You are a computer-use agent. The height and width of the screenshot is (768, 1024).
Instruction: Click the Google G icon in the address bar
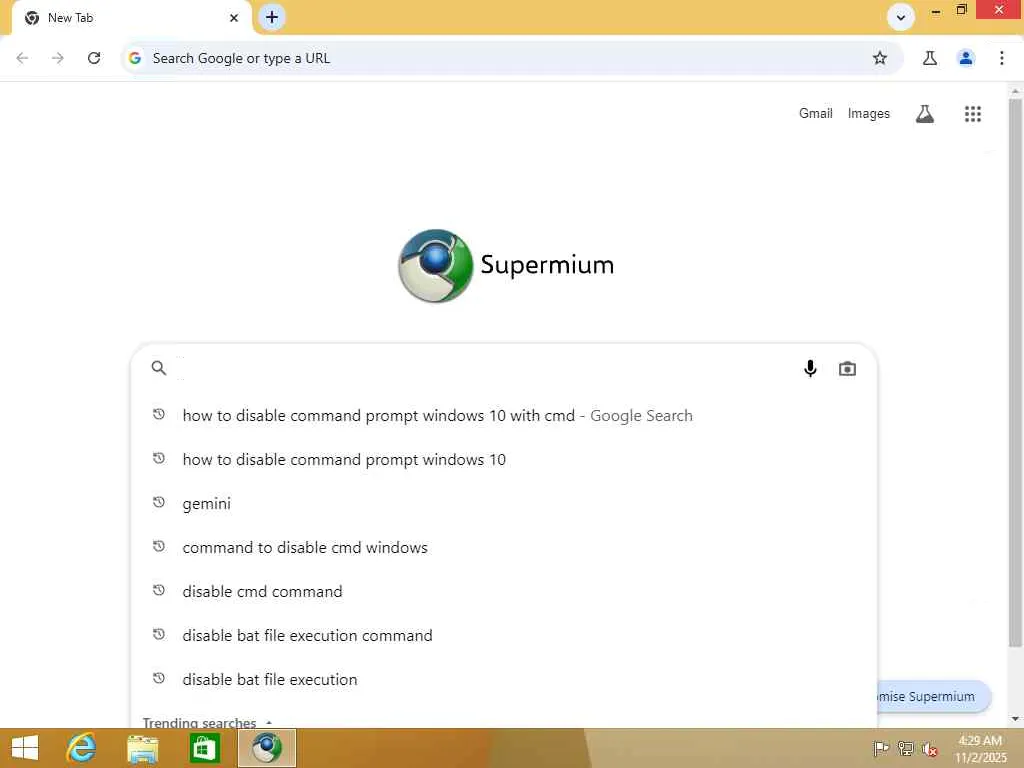[135, 58]
